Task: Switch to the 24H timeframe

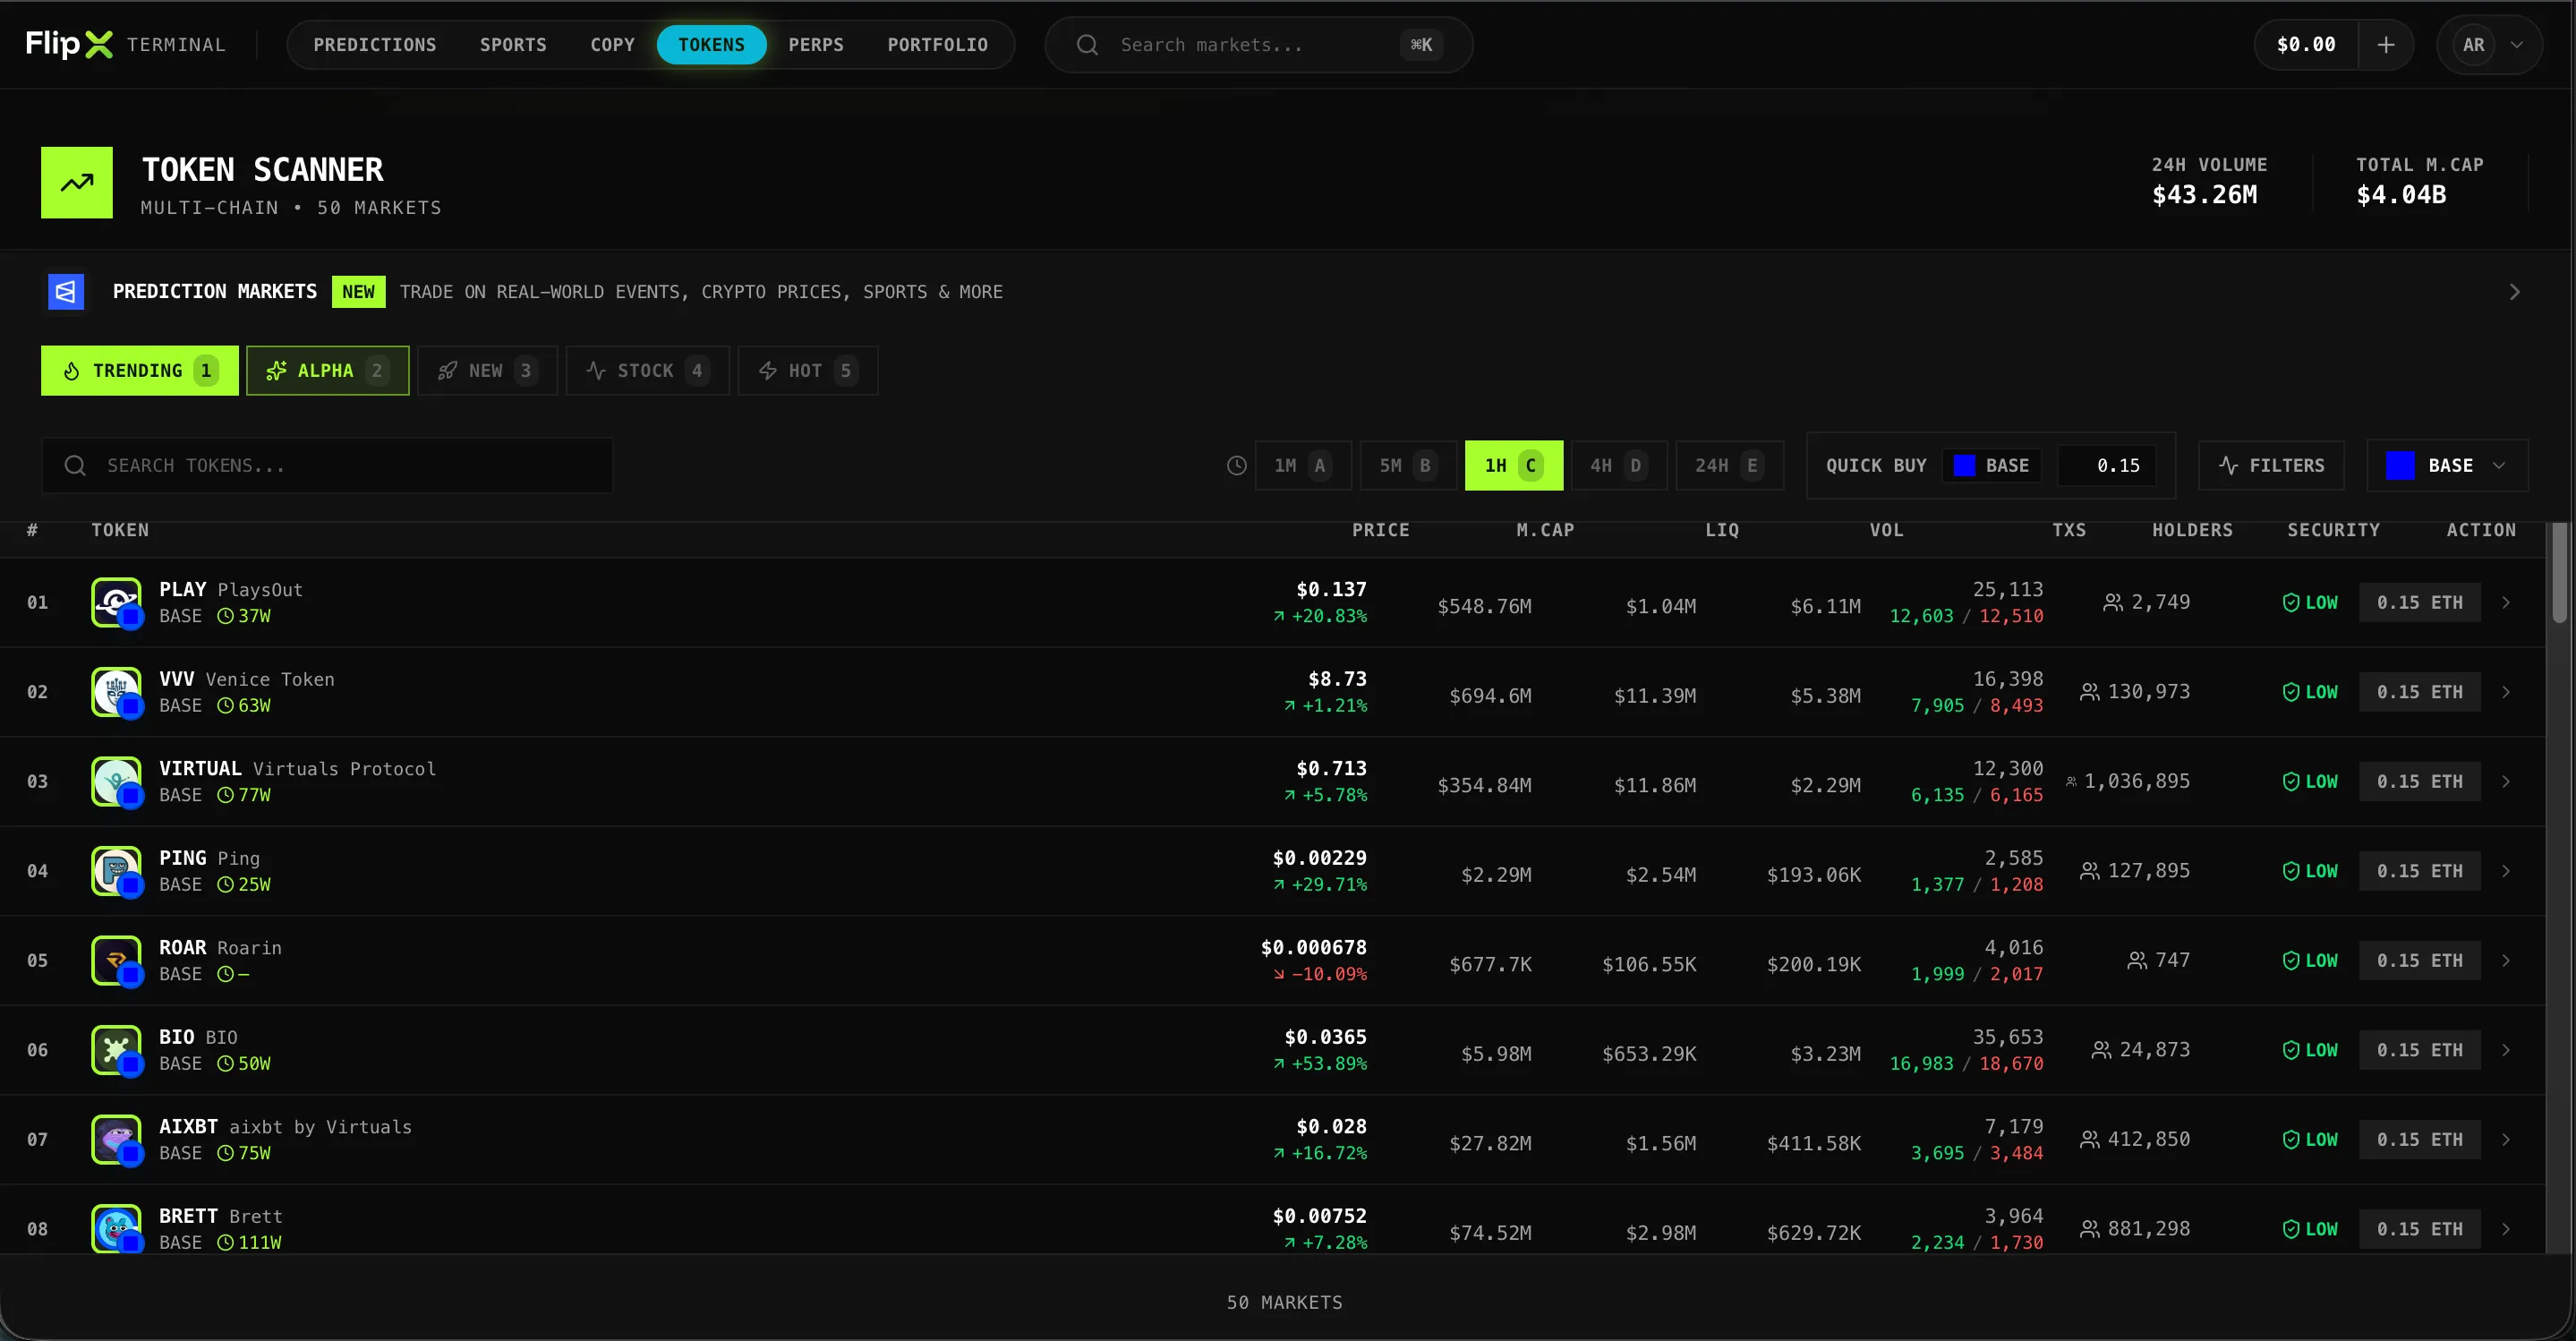Action: (1728, 465)
